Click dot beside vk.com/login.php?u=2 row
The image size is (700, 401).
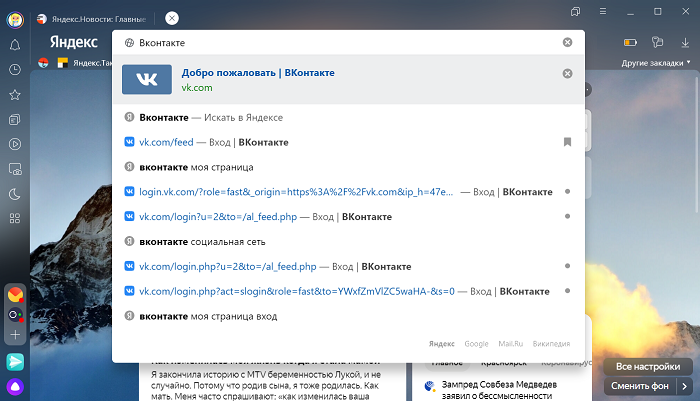tap(567, 266)
